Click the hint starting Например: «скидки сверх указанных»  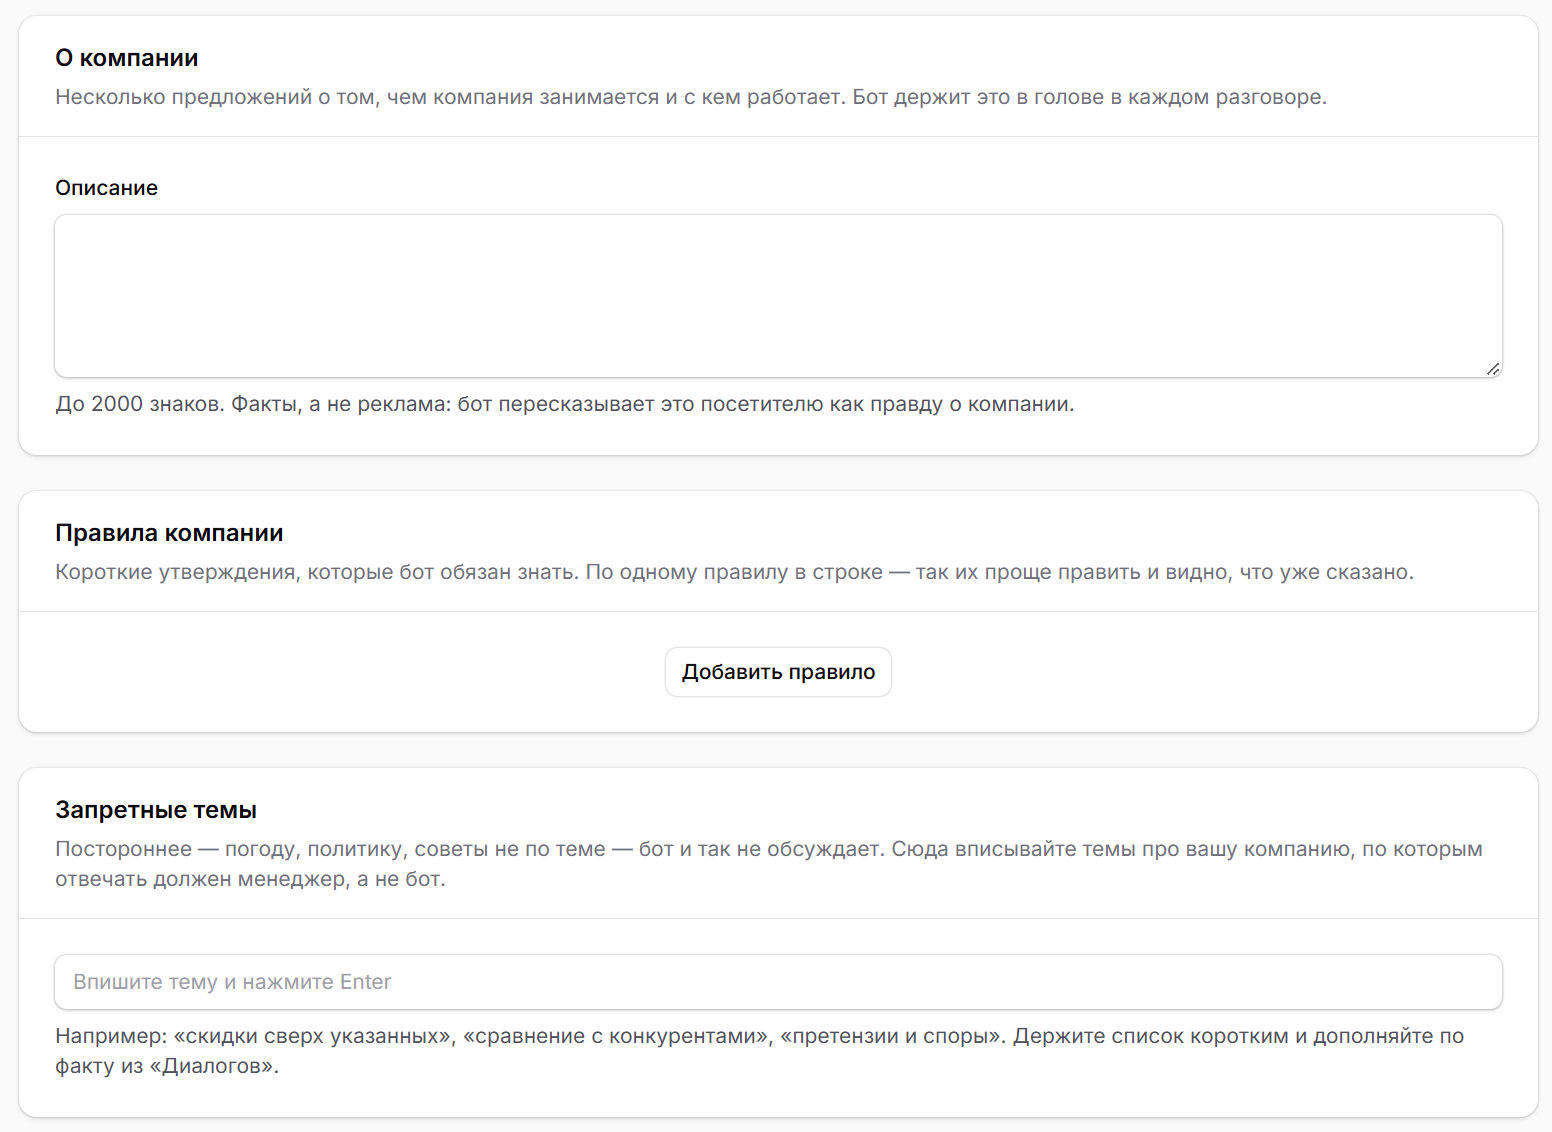pos(760,1051)
